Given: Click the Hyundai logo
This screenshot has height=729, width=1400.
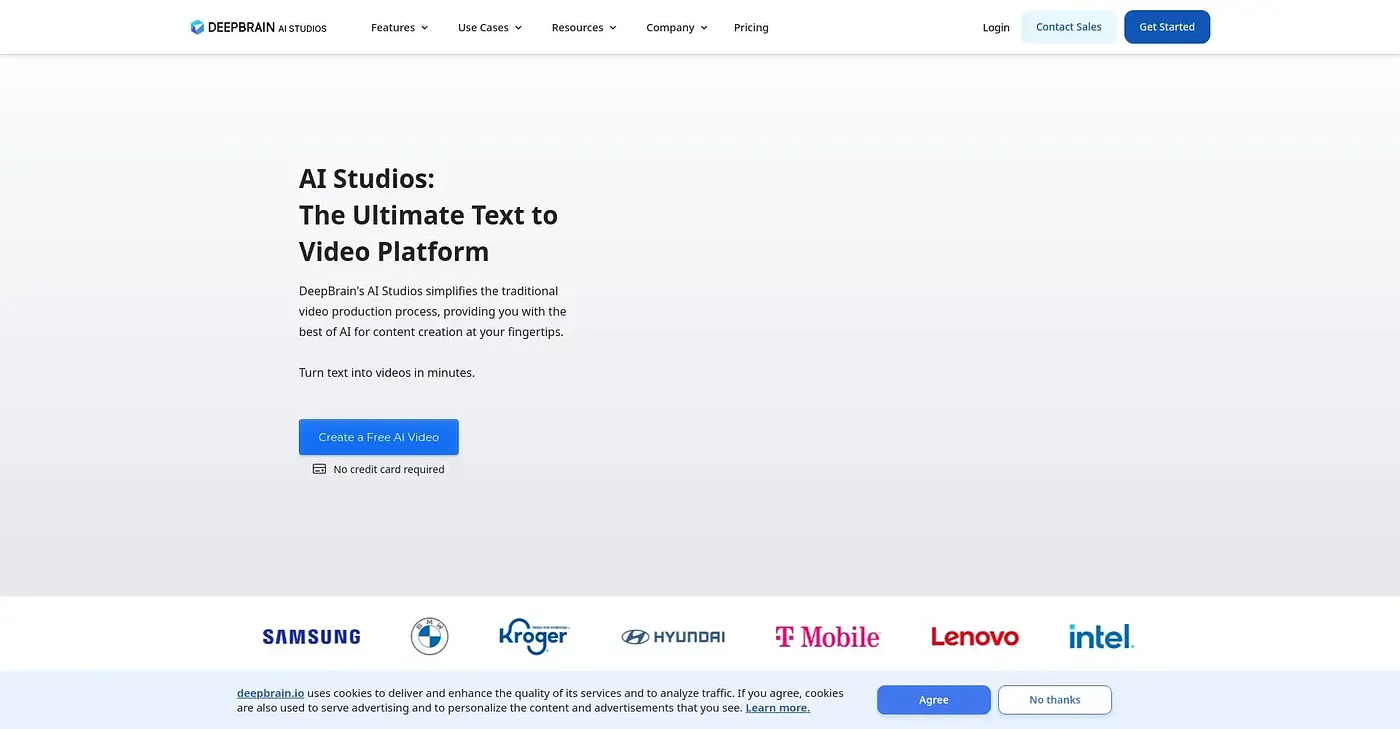Looking at the screenshot, I should coord(673,637).
